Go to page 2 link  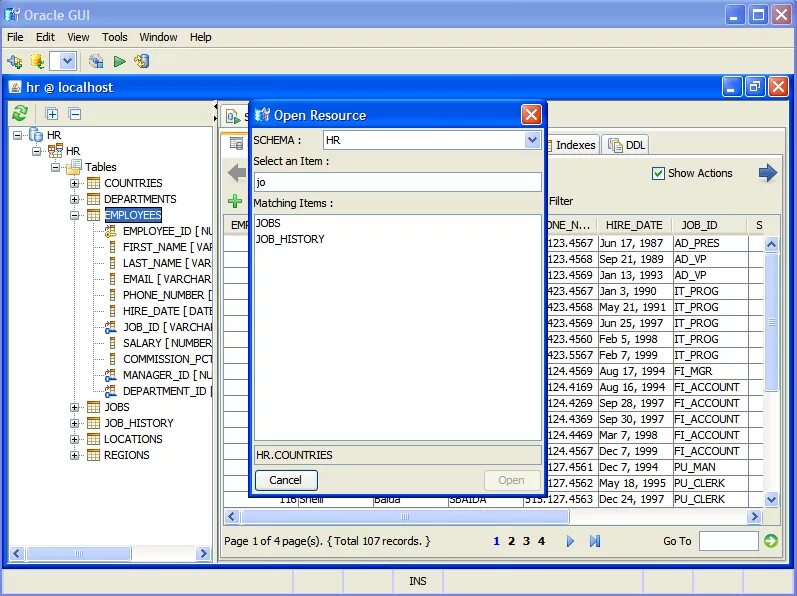511,541
